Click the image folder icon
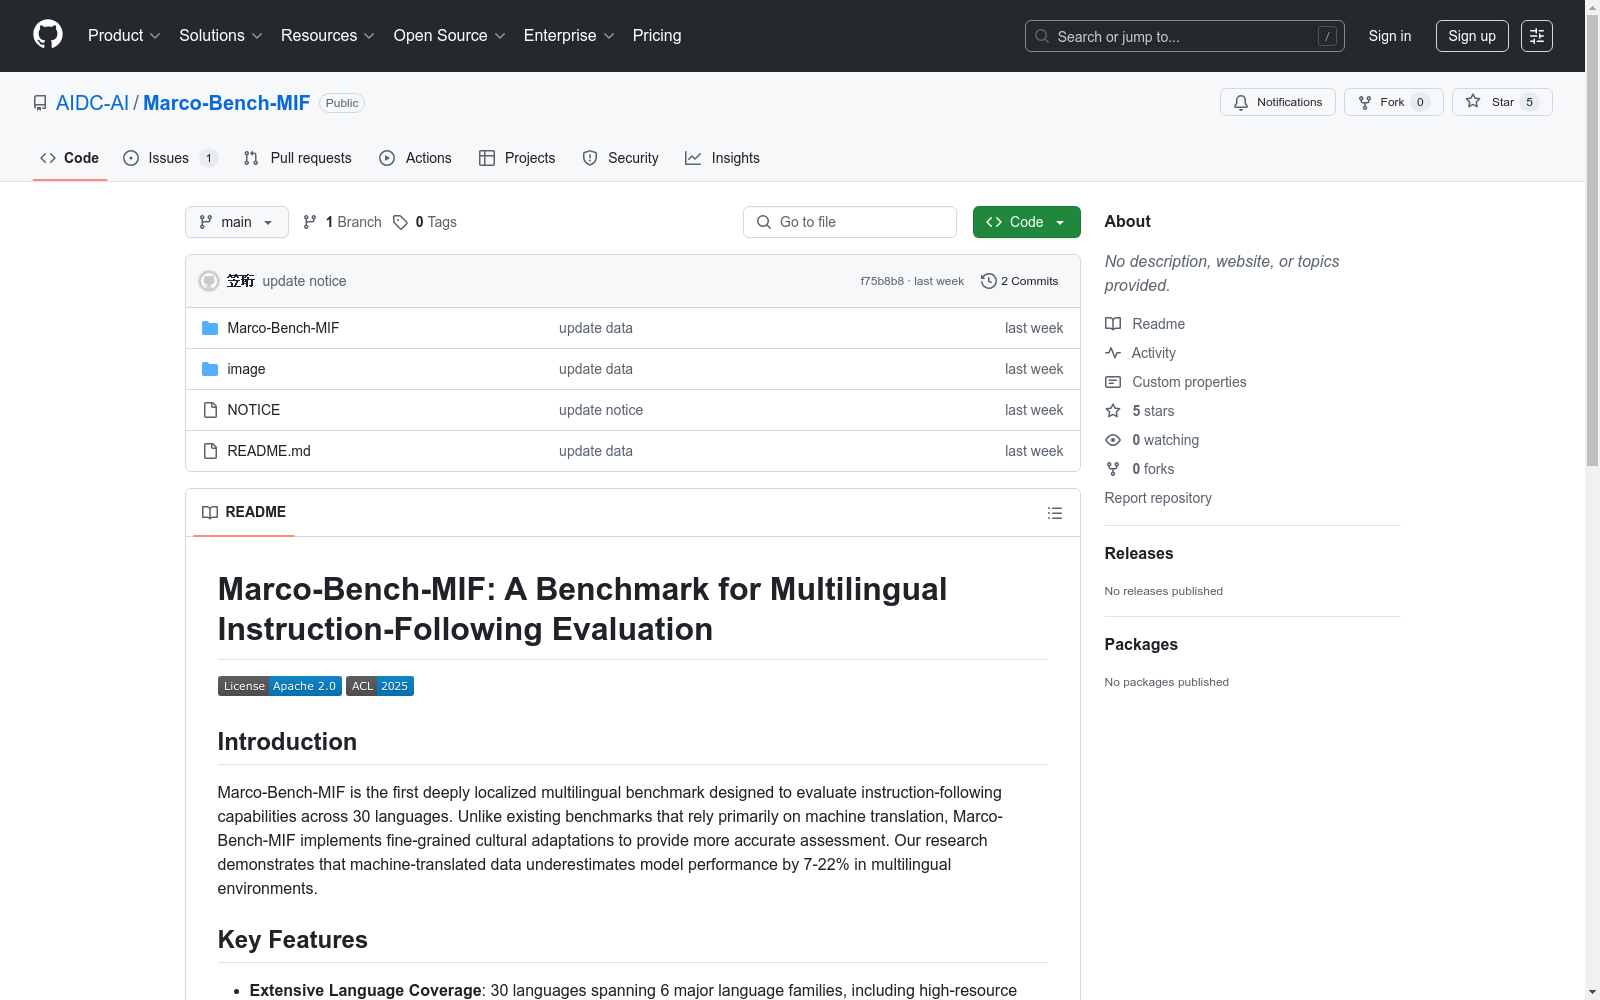Screen dimensions: 1600x1000 (x=210, y=369)
